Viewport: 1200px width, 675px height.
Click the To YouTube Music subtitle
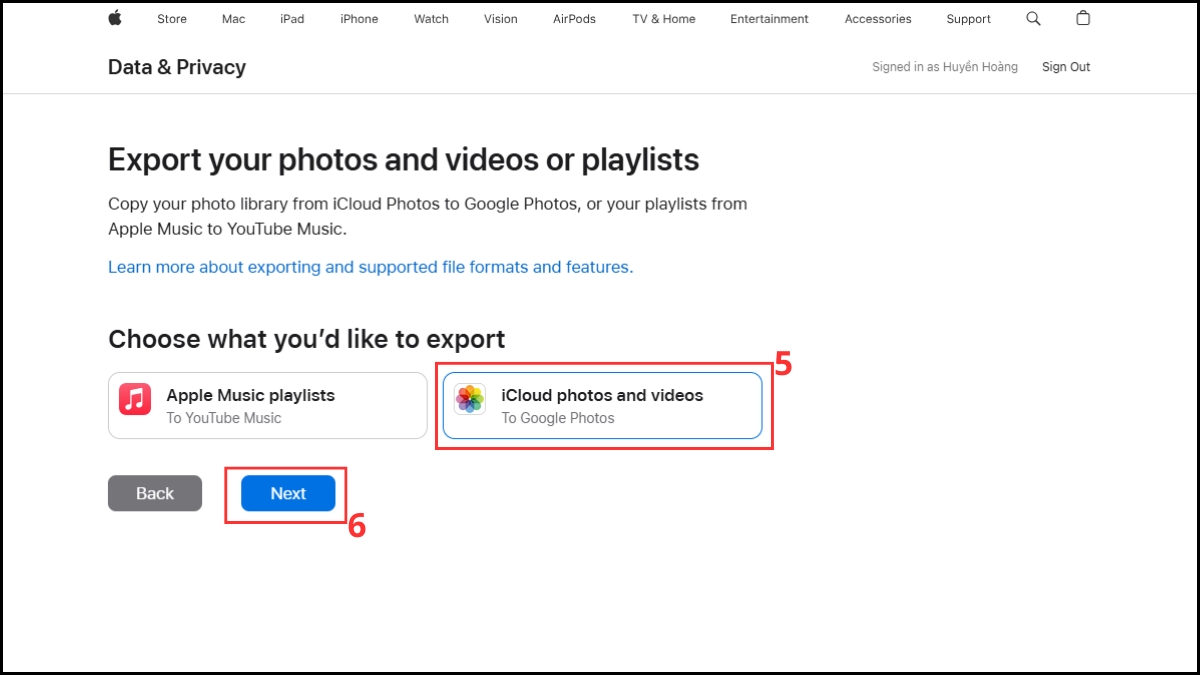click(224, 418)
